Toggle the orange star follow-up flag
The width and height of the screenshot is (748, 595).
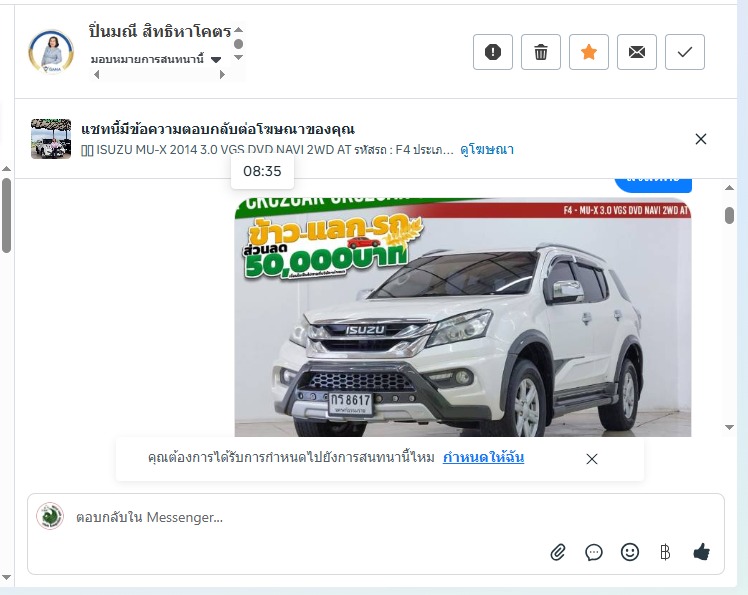[589, 52]
